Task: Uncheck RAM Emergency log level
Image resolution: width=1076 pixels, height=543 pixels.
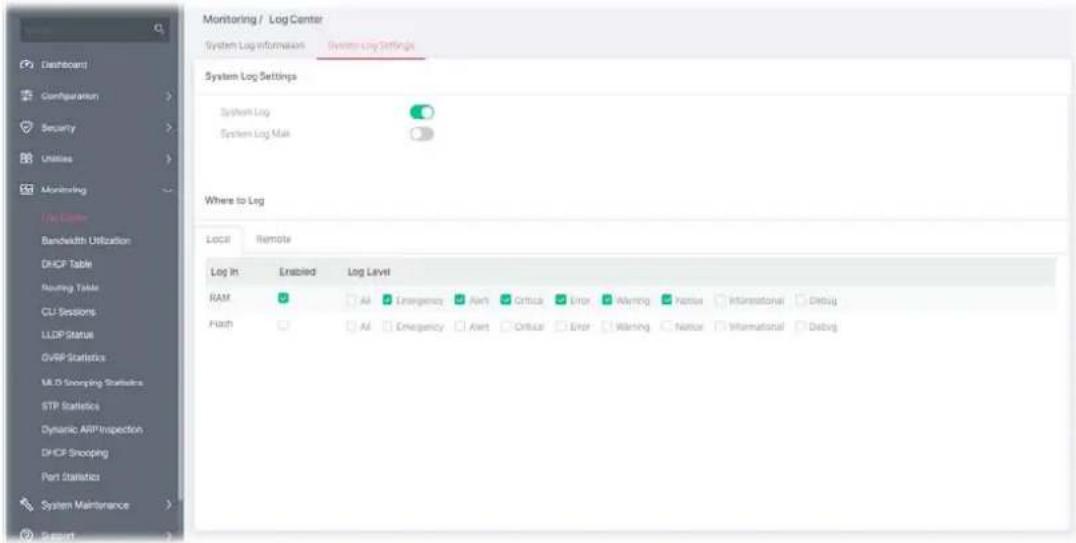Action: tap(387, 300)
